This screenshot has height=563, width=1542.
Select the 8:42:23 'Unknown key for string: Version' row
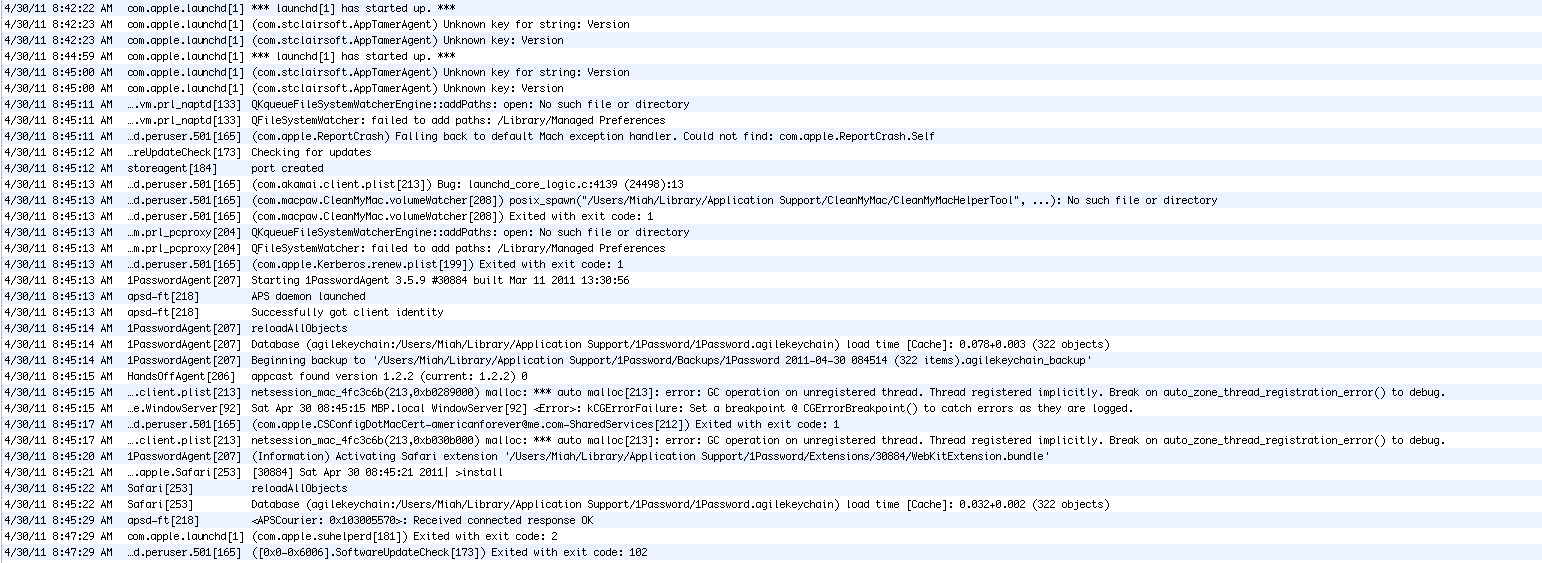(771, 24)
